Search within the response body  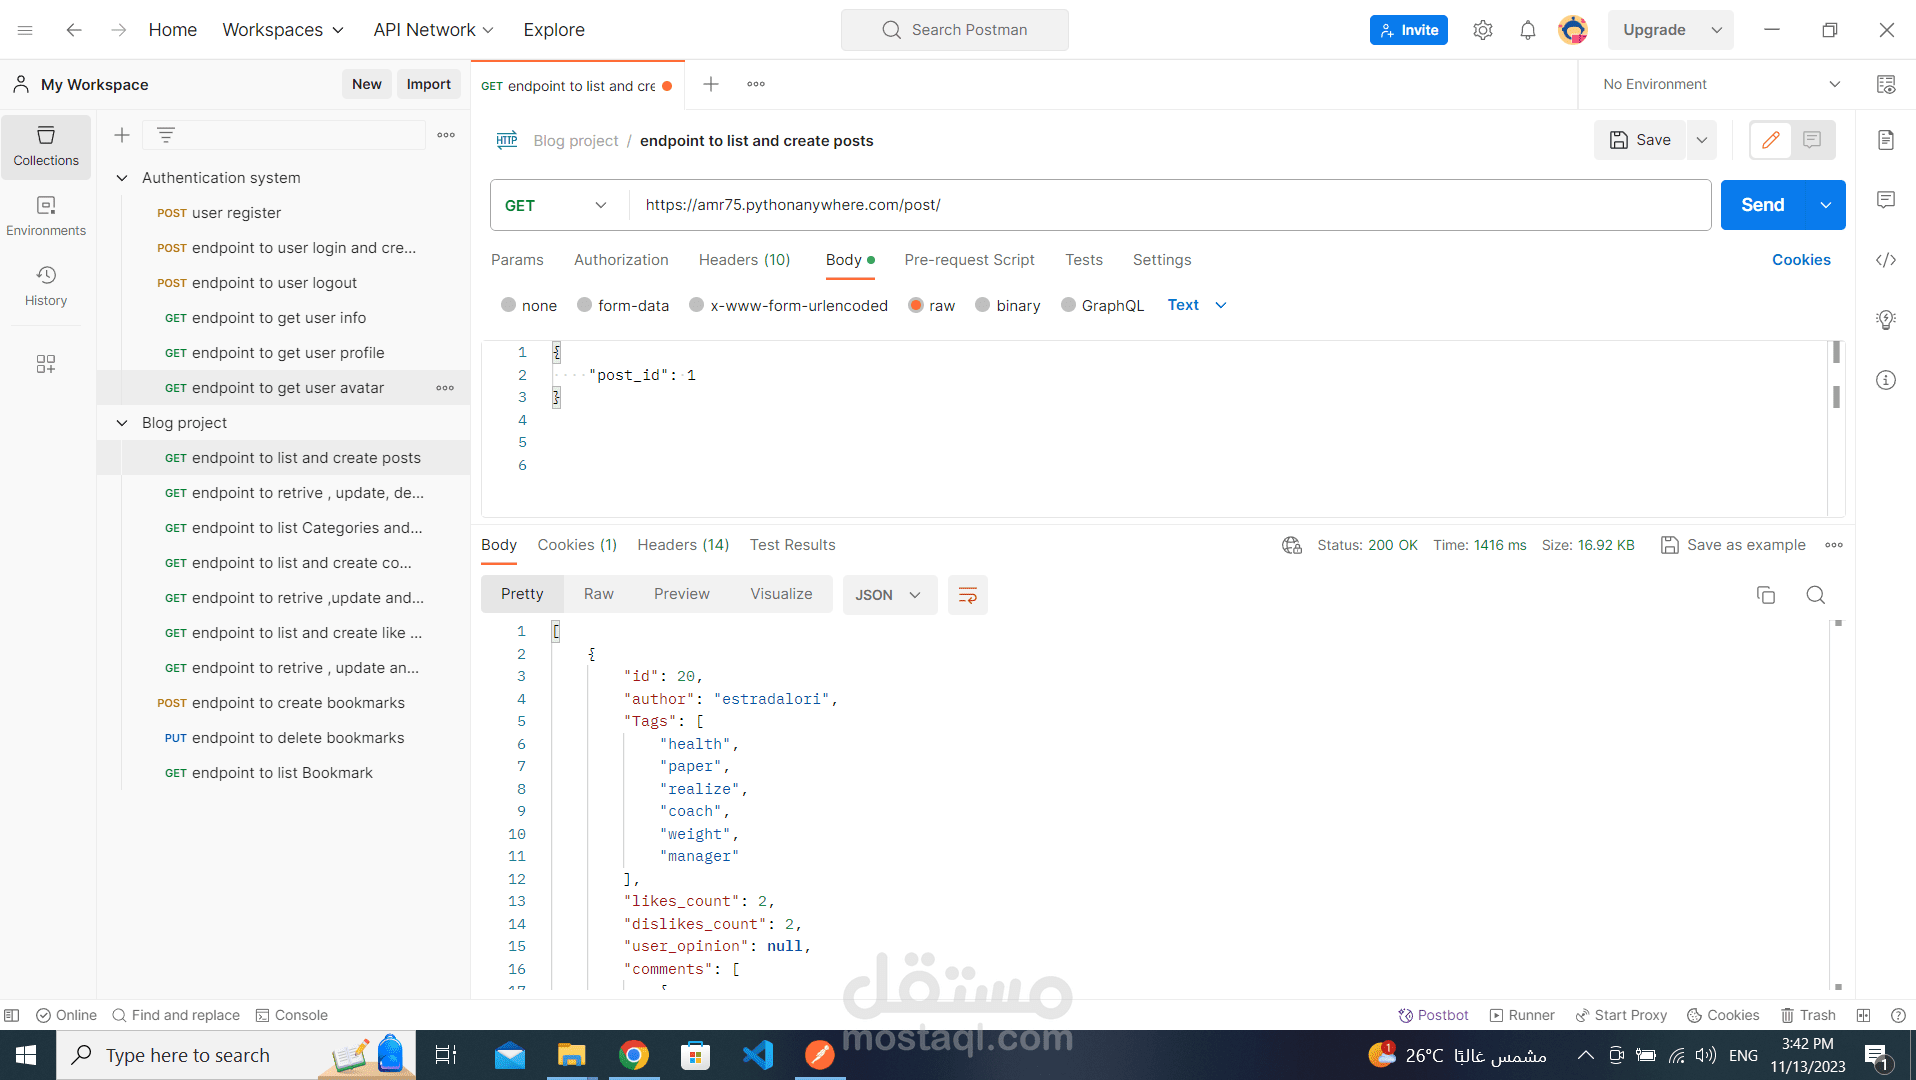pos(1816,595)
